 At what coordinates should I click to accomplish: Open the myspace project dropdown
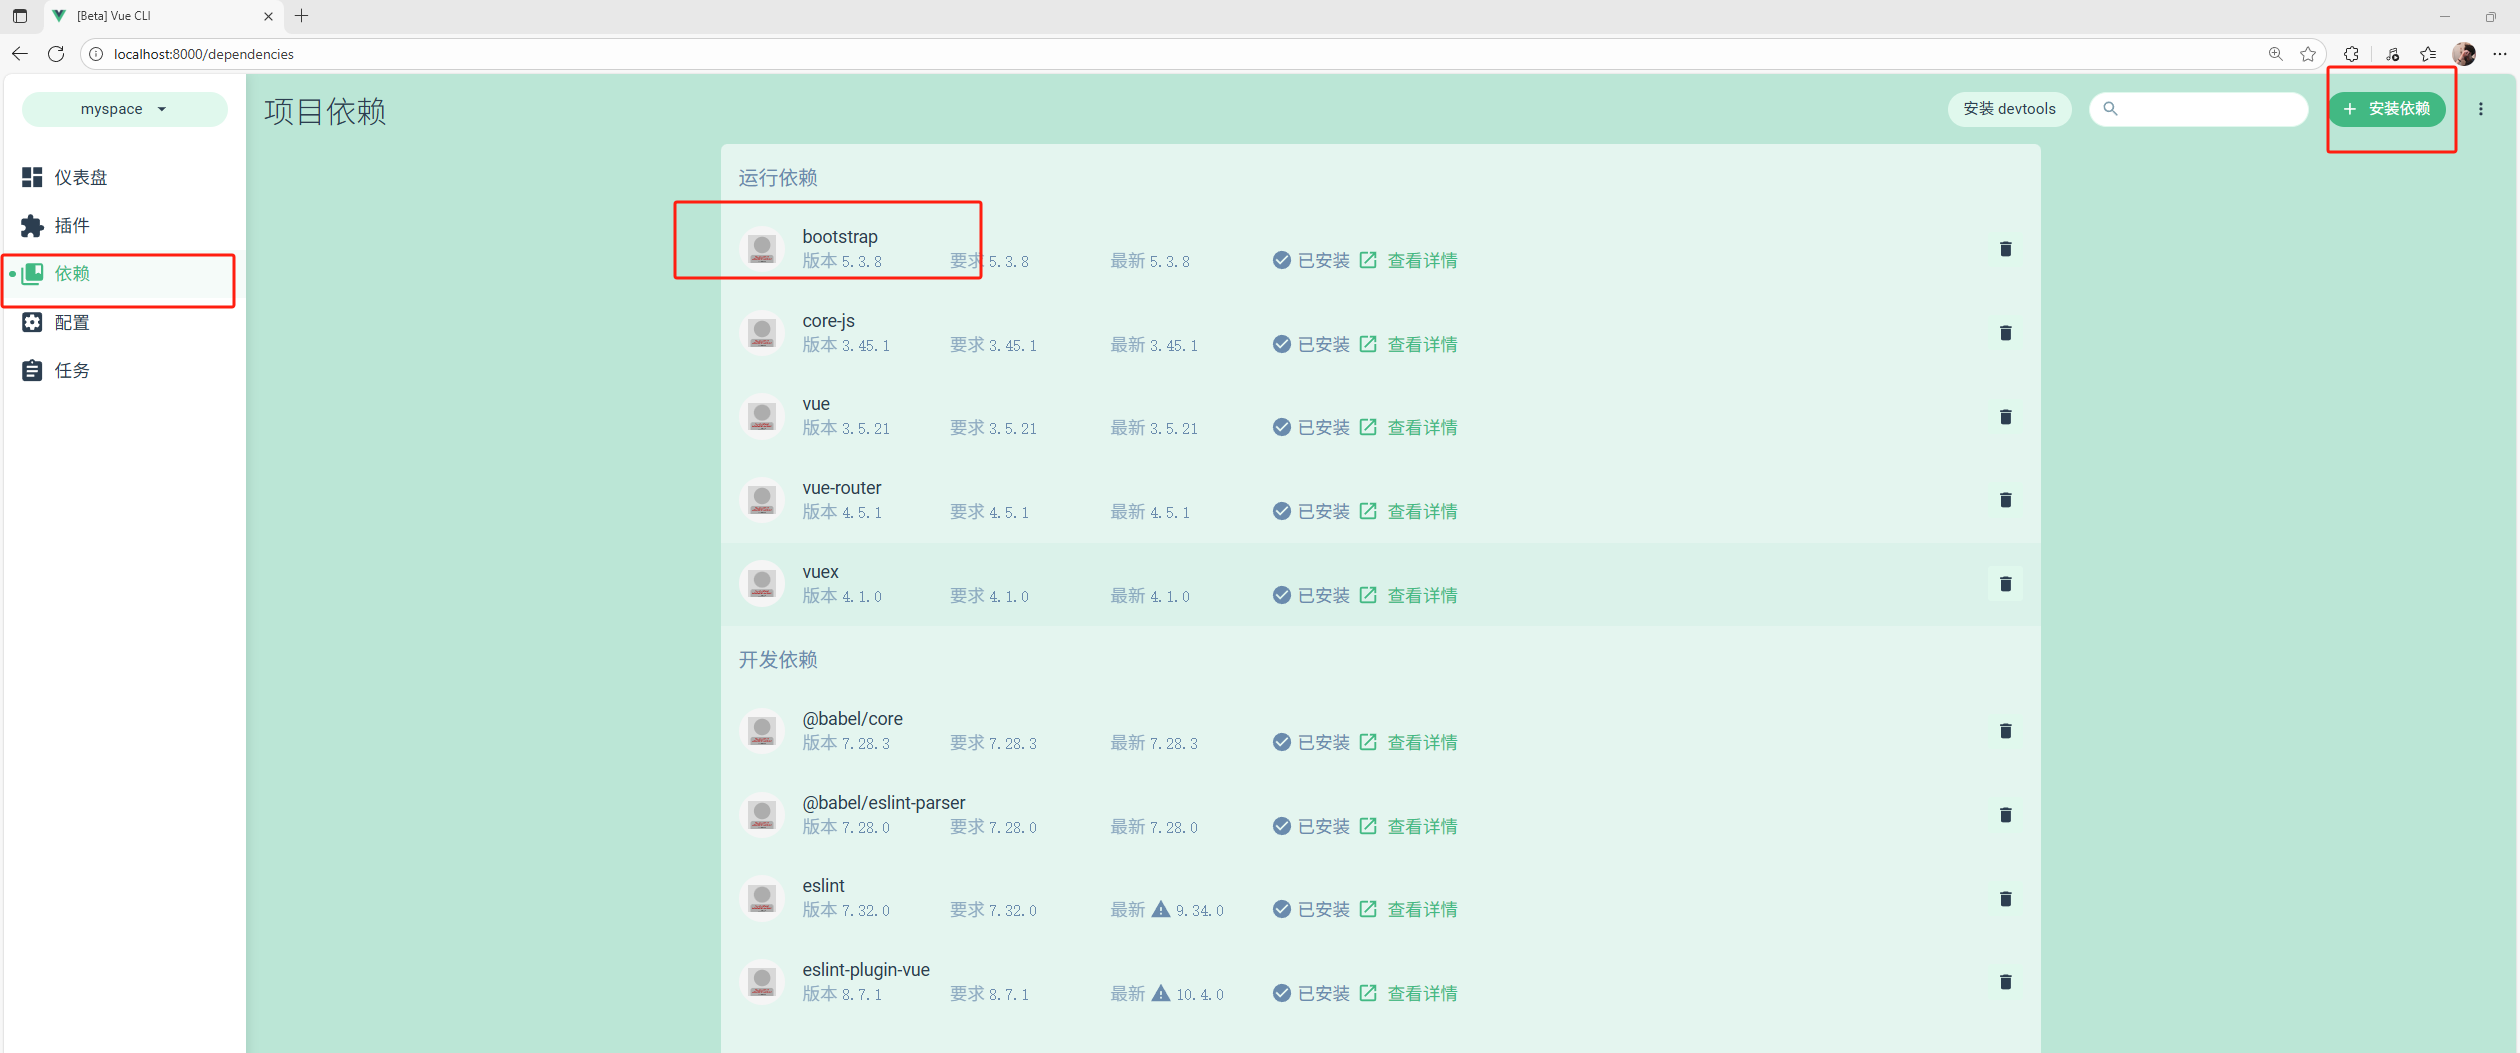[x=124, y=109]
